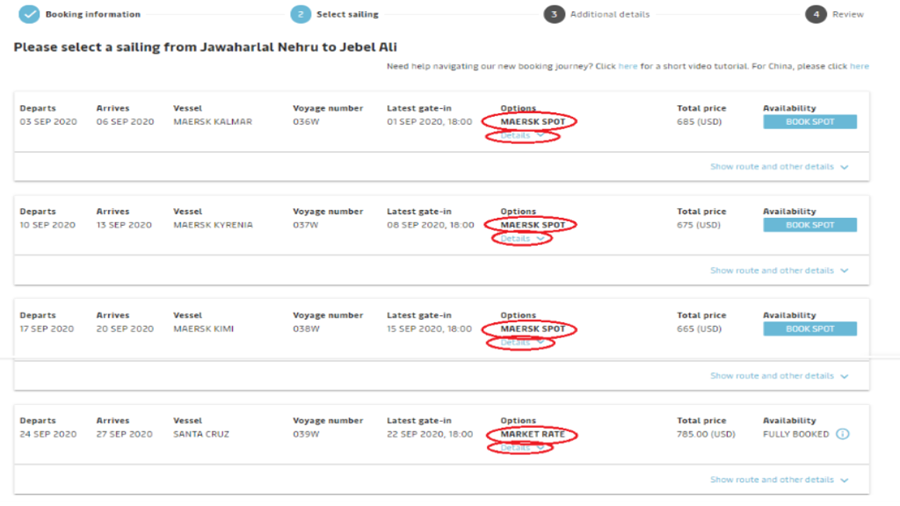The image size is (900, 506).
Task: Click departure date 10 SEP 2020
Action: [48, 225]
